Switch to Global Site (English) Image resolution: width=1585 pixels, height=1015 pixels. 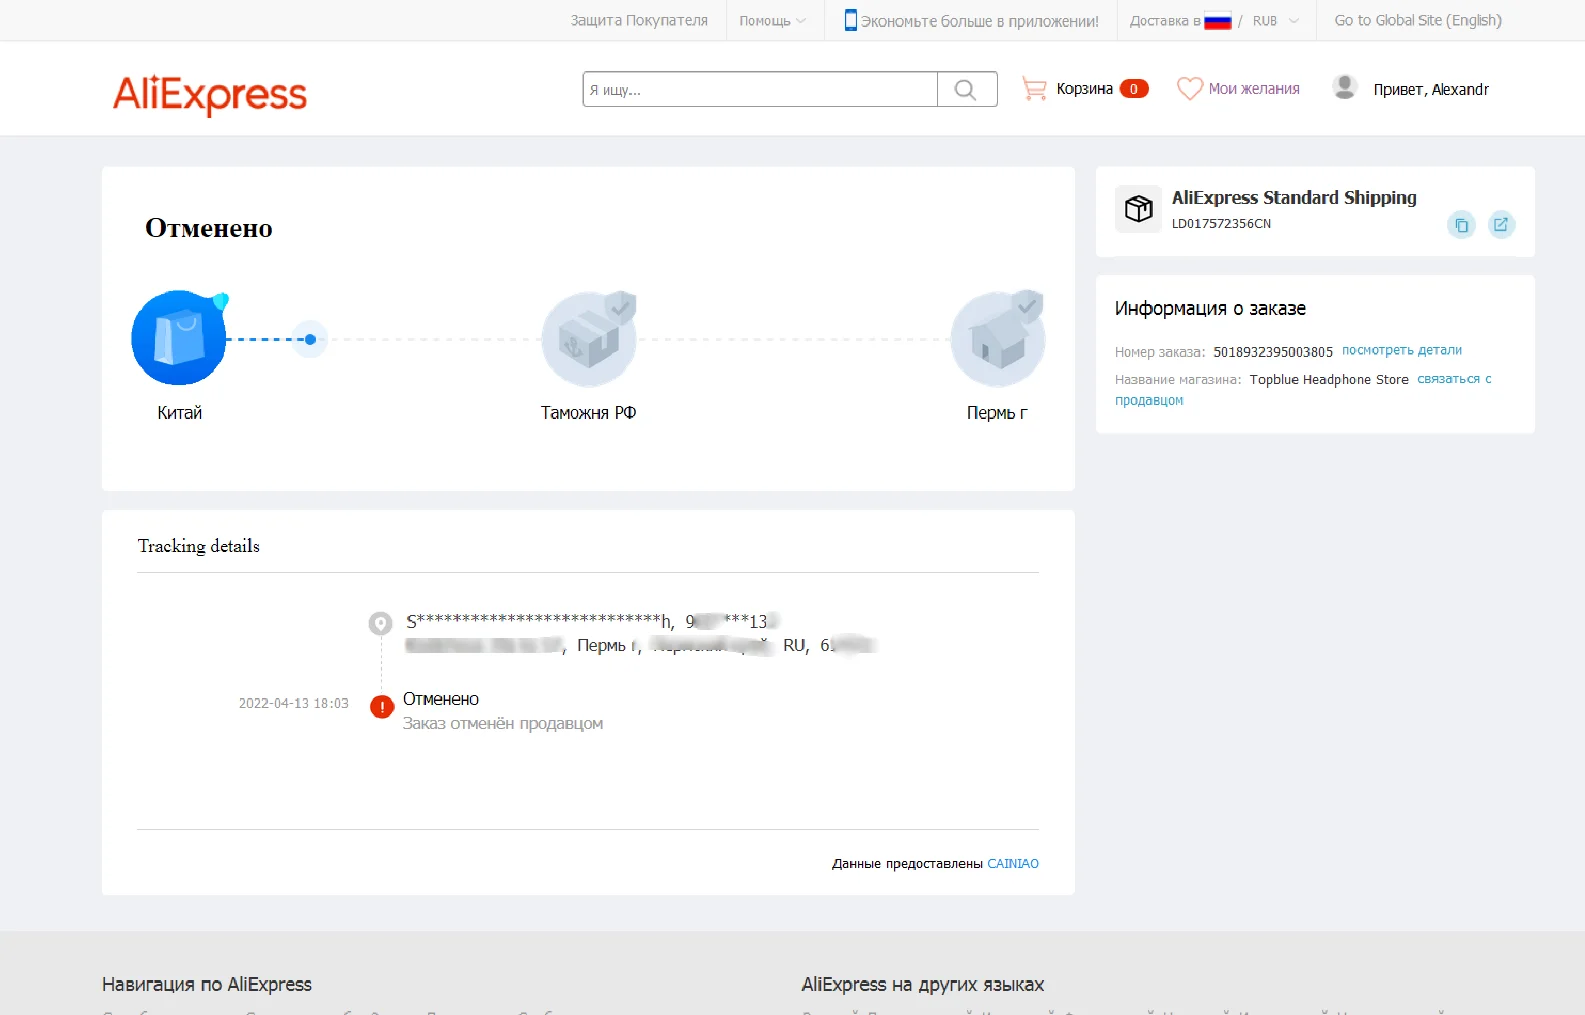[x=1418, y=21]
